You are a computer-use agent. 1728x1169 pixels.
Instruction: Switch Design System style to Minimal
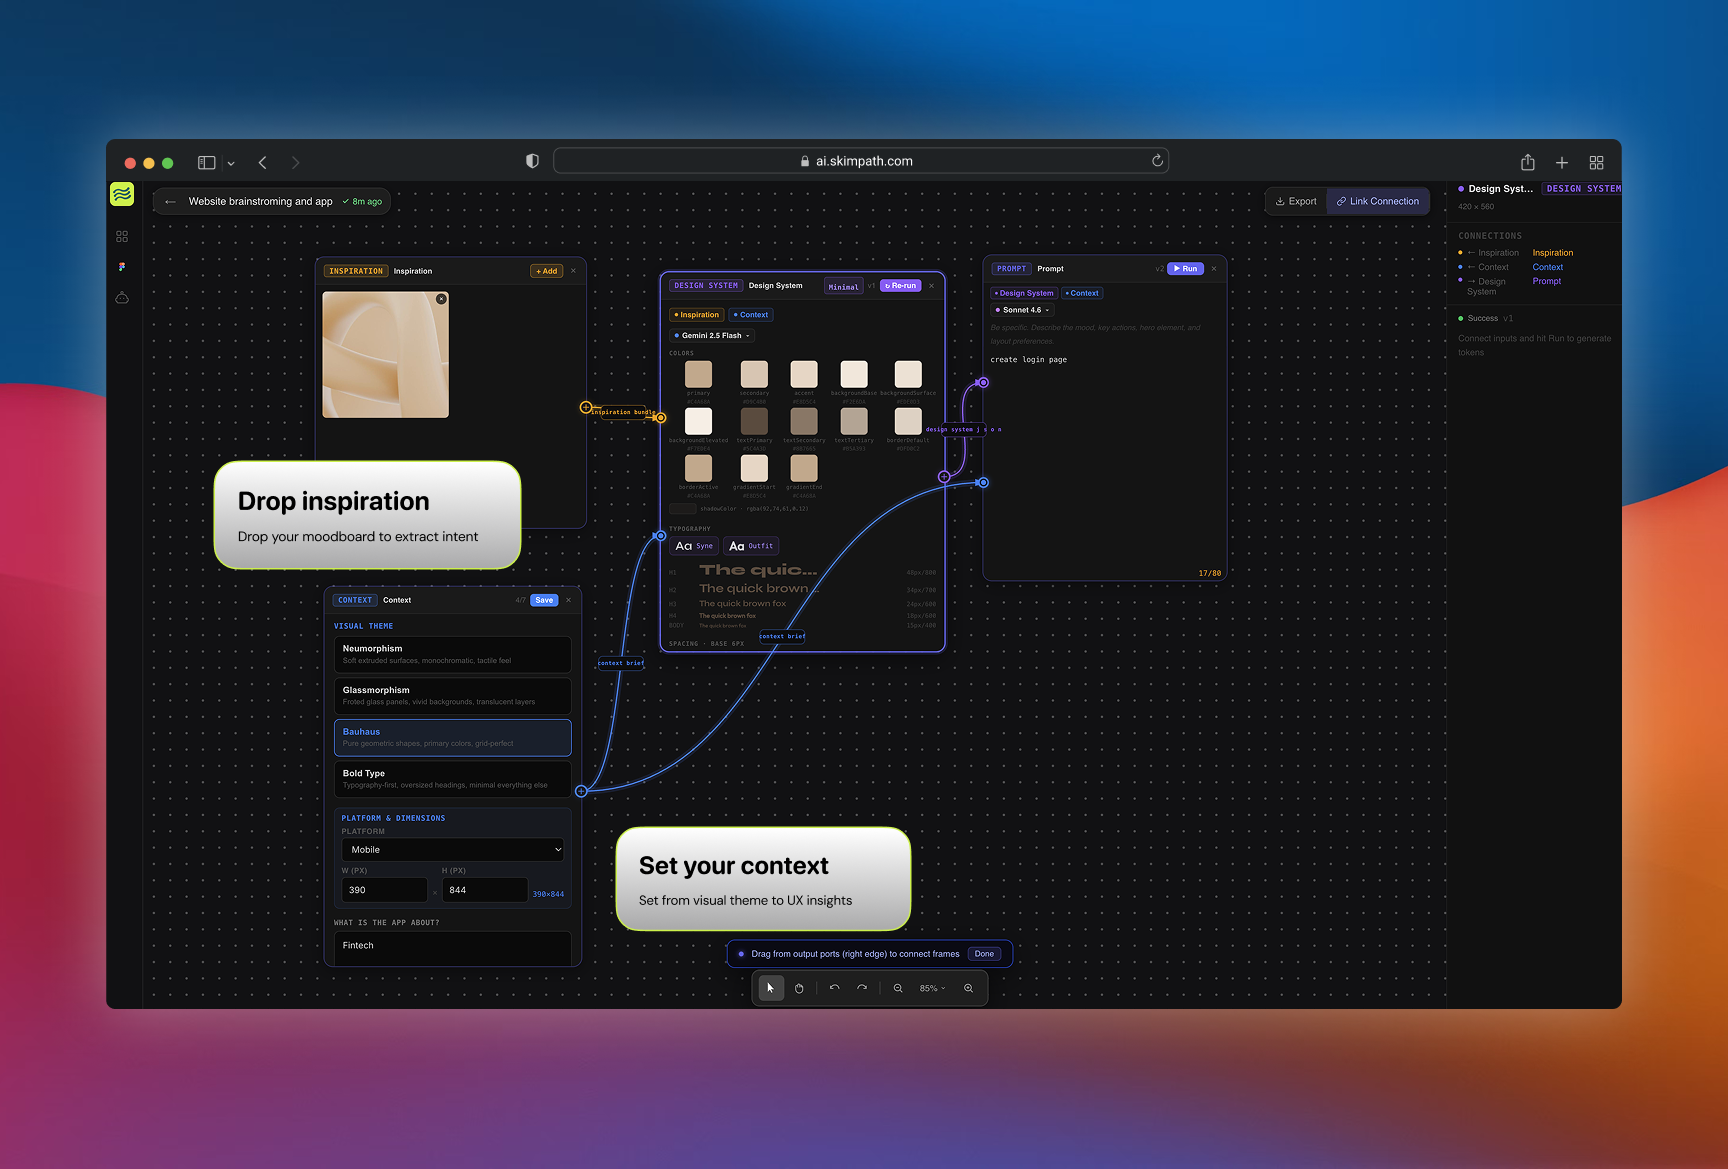pyautogui.click(x=843, y=286)
